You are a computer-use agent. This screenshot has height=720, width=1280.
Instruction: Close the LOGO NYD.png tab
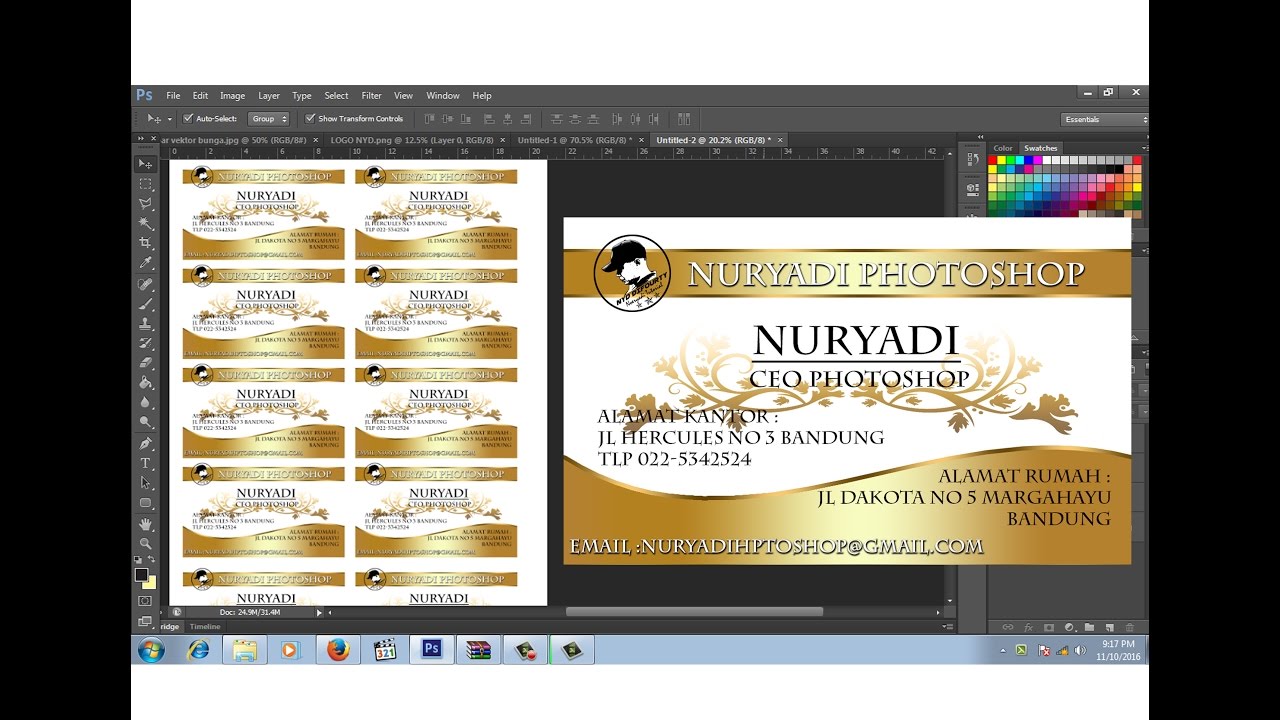pos(502,140)
